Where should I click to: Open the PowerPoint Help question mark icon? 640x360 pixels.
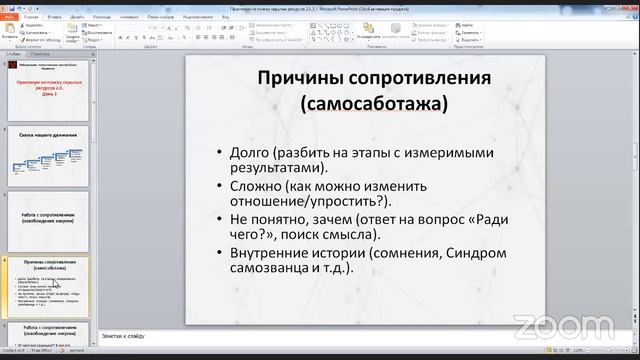[x=635, y=17]
